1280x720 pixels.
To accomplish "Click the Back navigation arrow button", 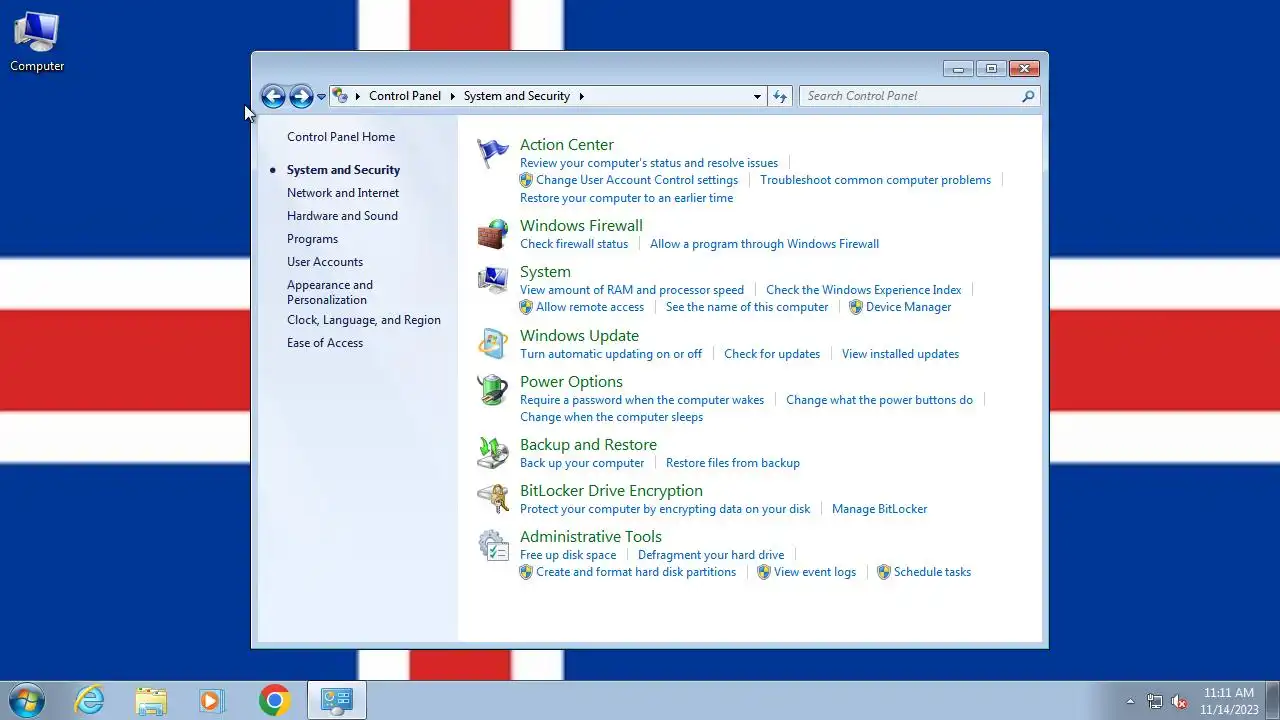I will click(273, 96).
